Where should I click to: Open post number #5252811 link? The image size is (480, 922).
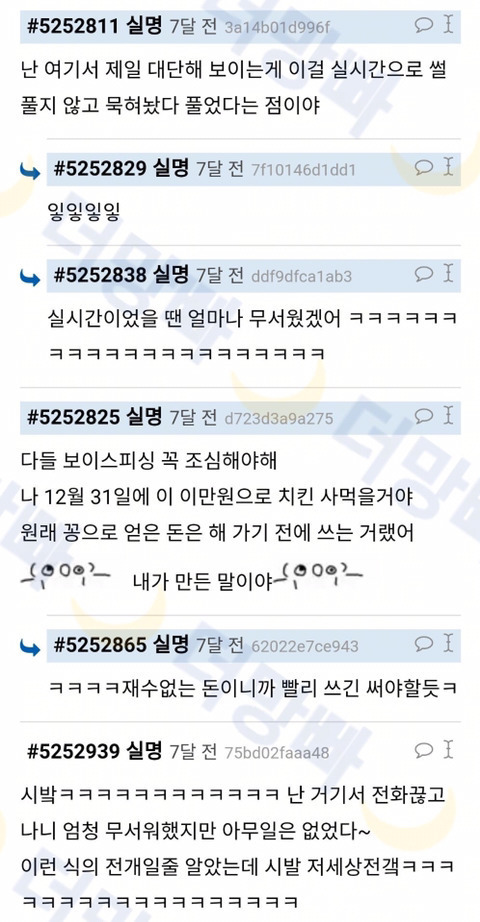74,26
